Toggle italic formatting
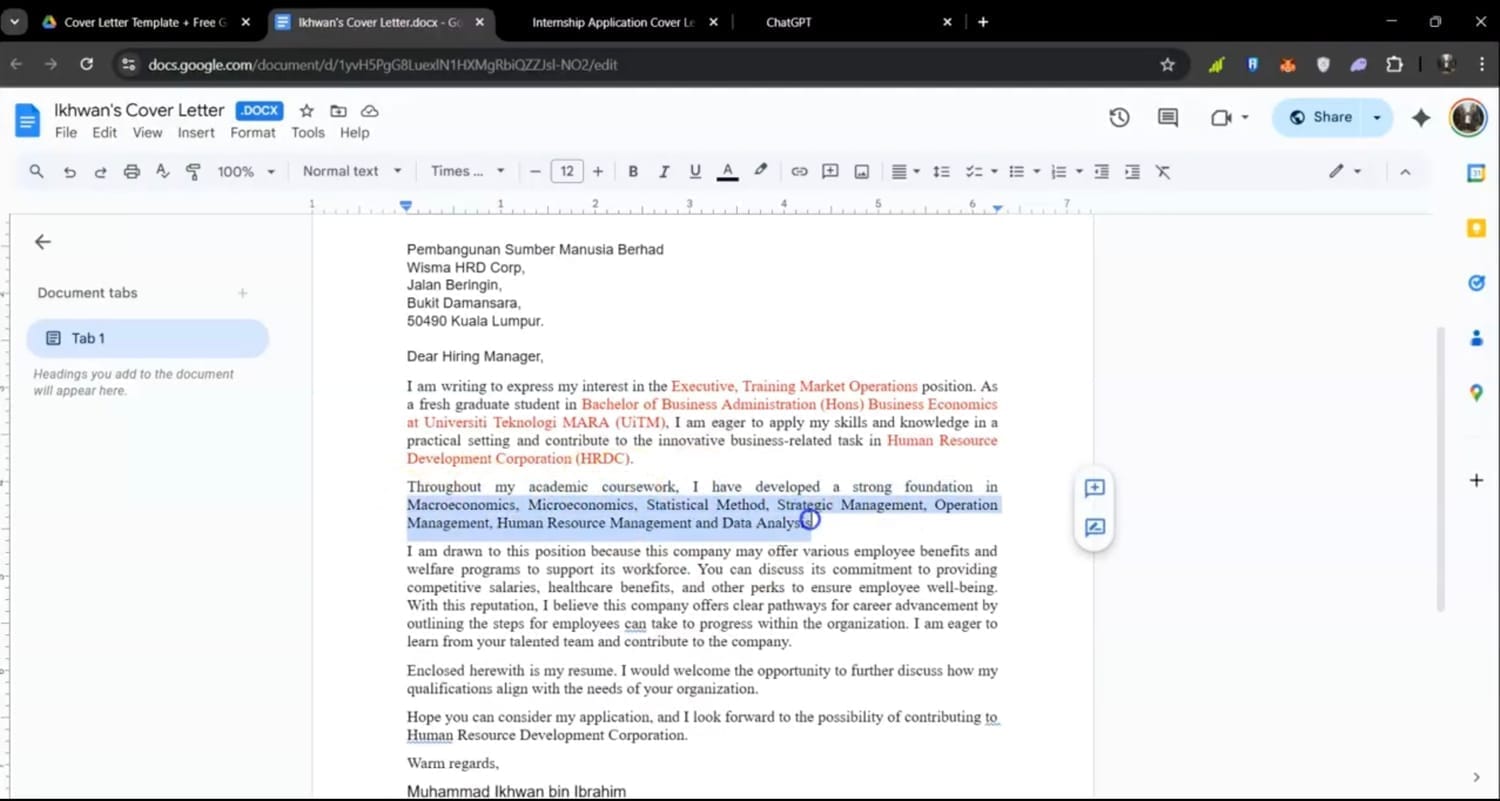 [664, 172]
